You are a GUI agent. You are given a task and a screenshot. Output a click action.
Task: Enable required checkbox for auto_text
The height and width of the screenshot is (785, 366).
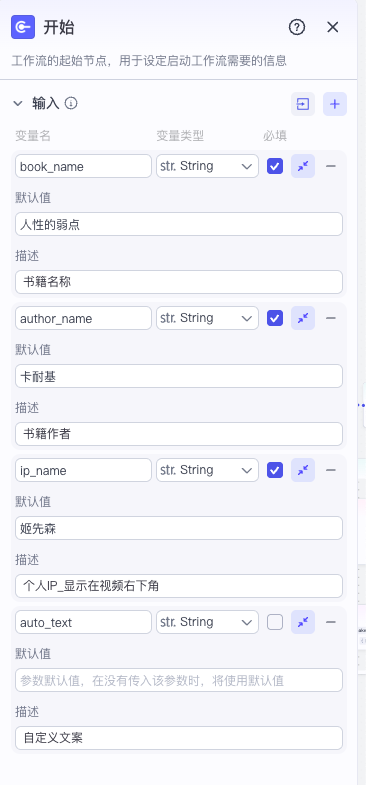pos(275,622)
